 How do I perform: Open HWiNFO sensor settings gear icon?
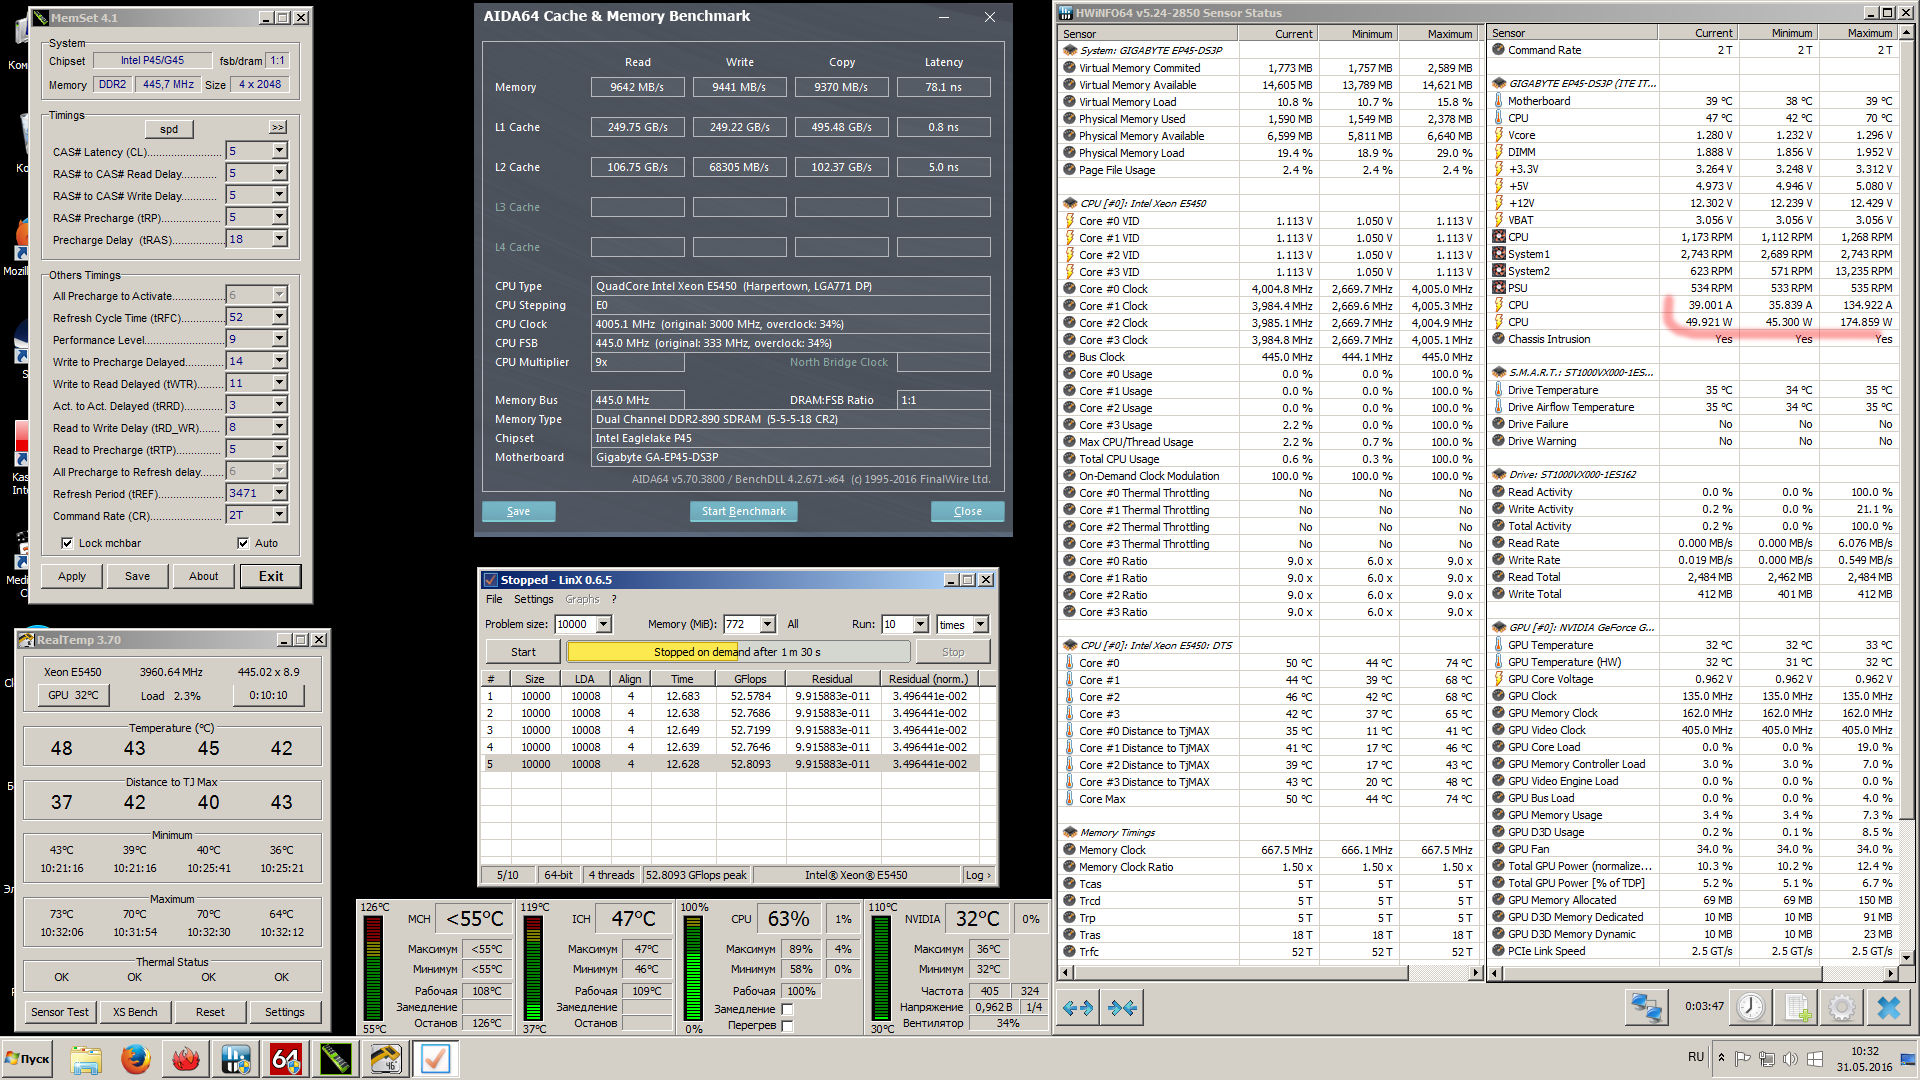tap(1841, 1007)
